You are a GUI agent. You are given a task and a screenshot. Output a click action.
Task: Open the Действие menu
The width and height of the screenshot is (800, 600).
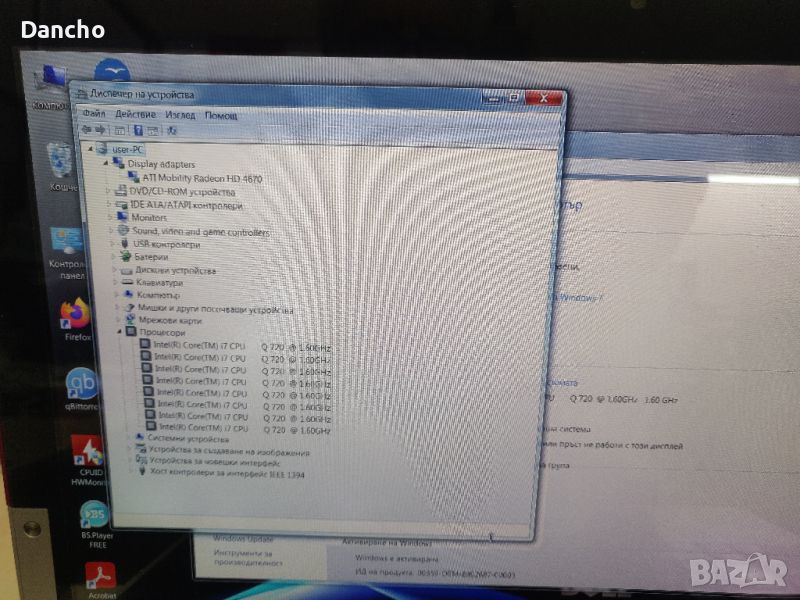pyautogui.click(x=135, y=114)
